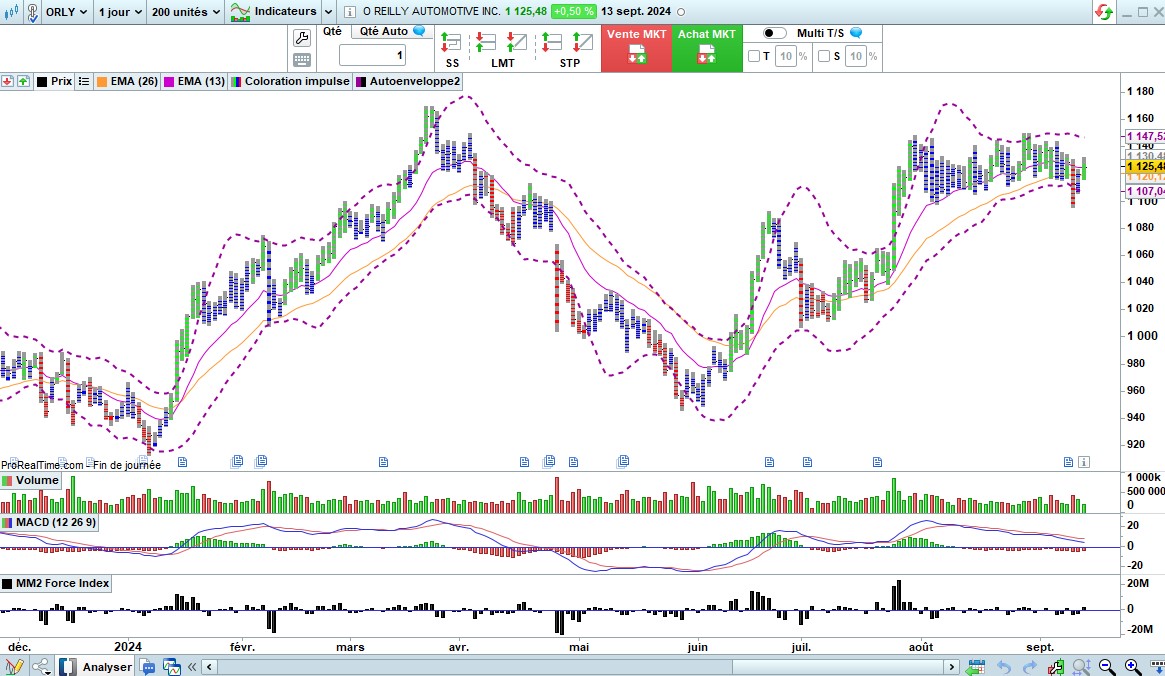Open the list icon next to Prix
This screenshot has width=1165, height=676.
pyautogui.click(x=83, y=82)
